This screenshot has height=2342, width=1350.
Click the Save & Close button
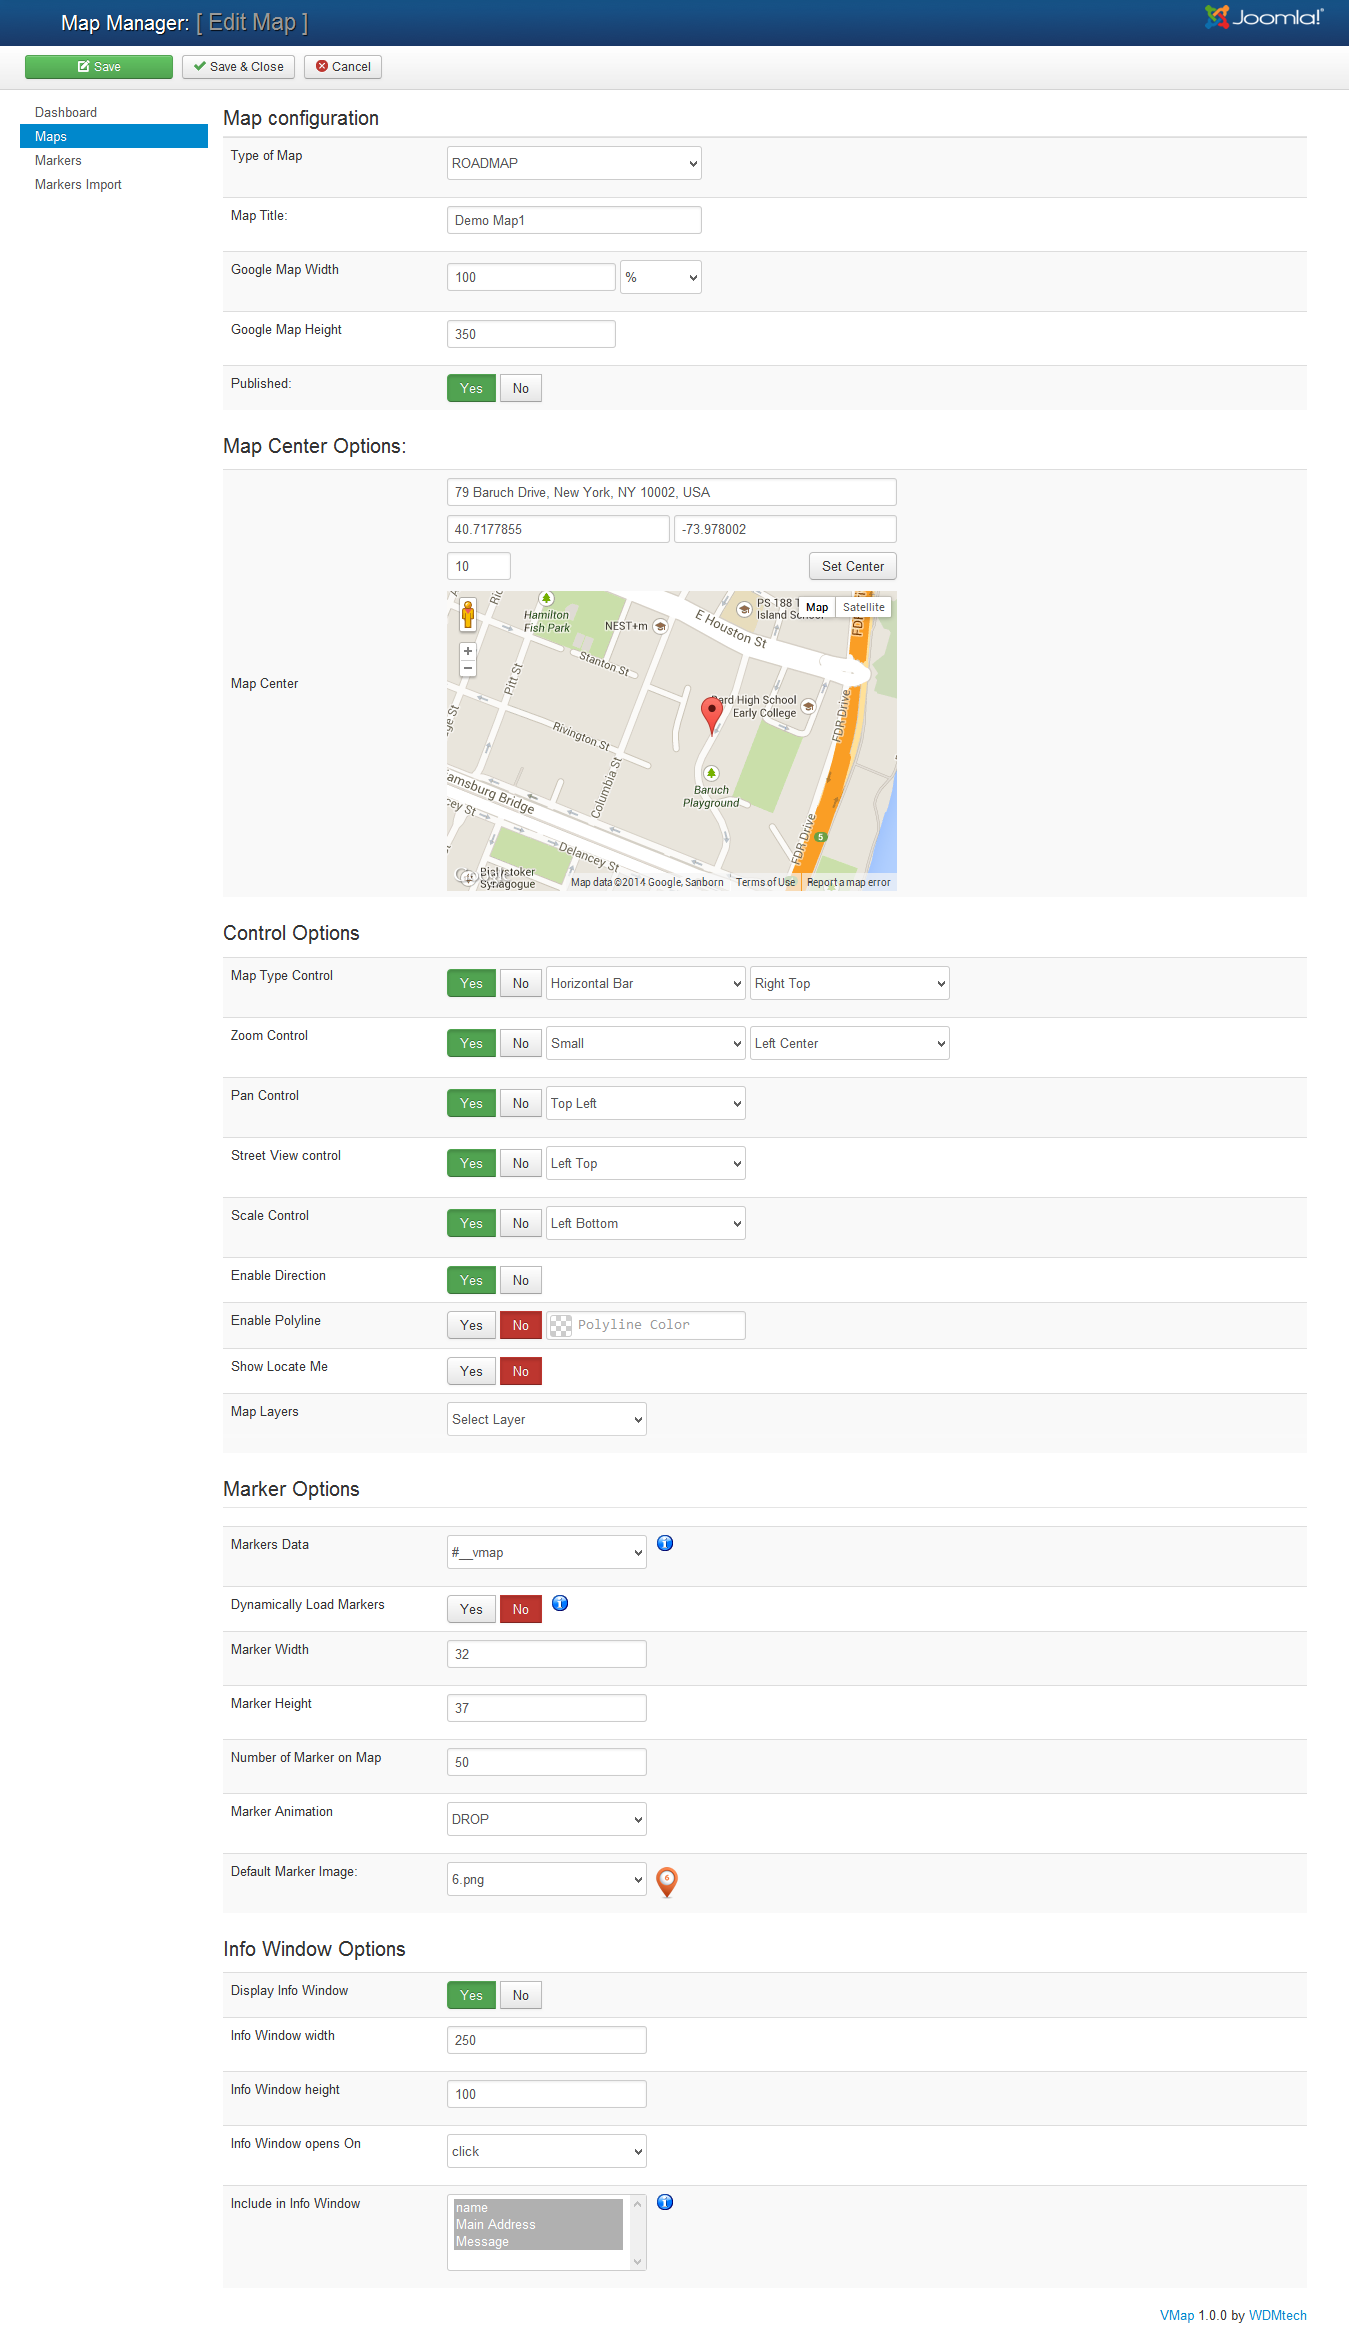tap(238, 67)
